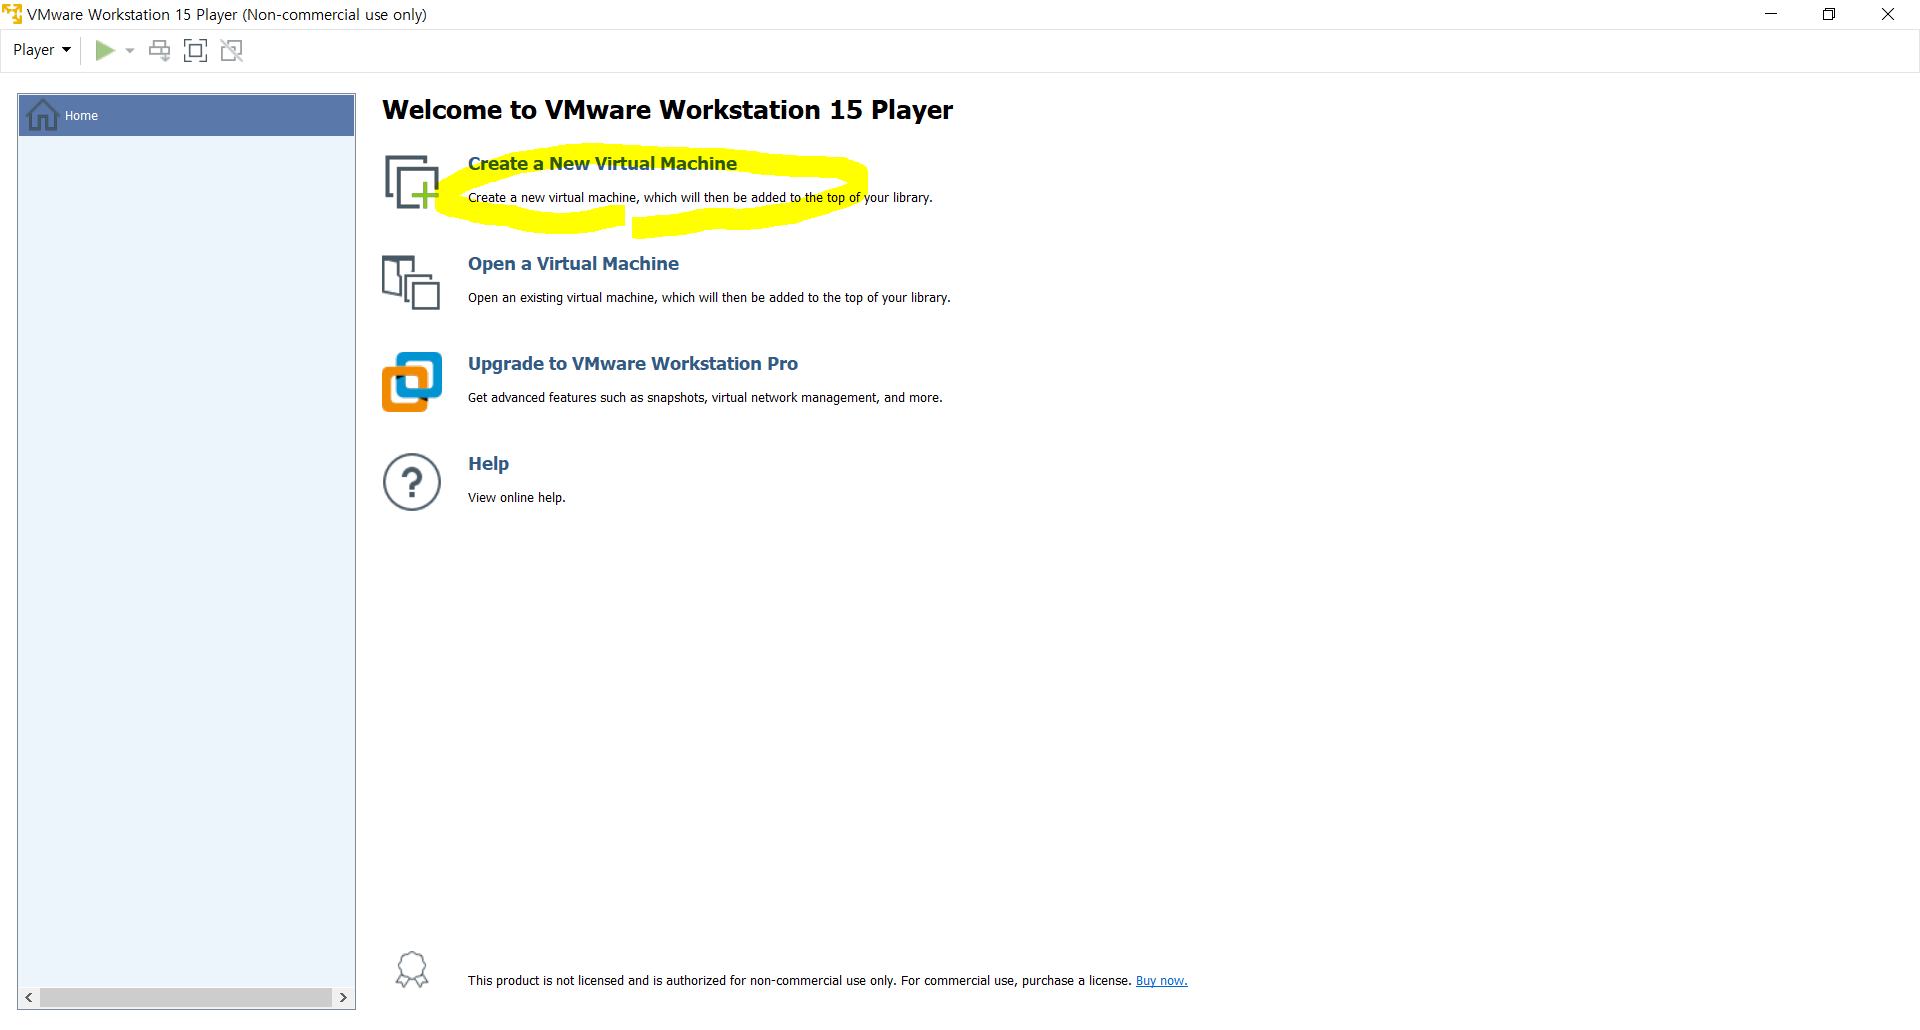Viewport: 1920px width, 1030px height.
Task: Click 'Create a new virtual machine' description text
Action: point(700,198)
